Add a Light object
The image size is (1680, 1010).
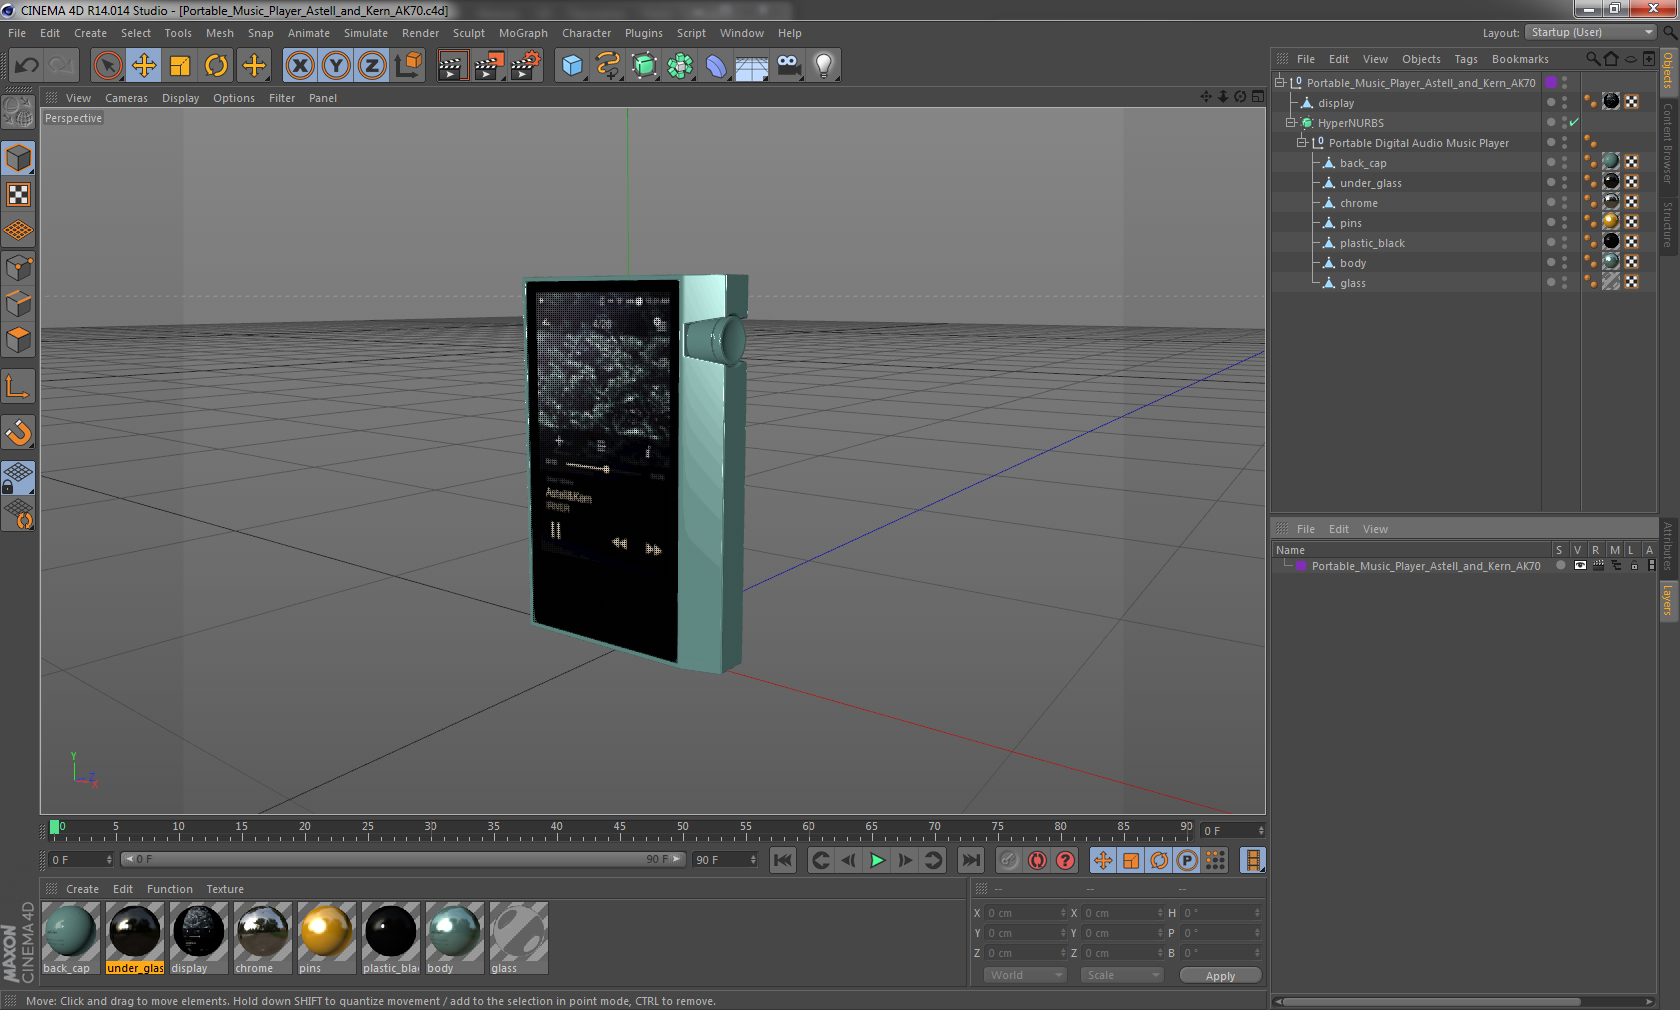[x=824, y=66]
